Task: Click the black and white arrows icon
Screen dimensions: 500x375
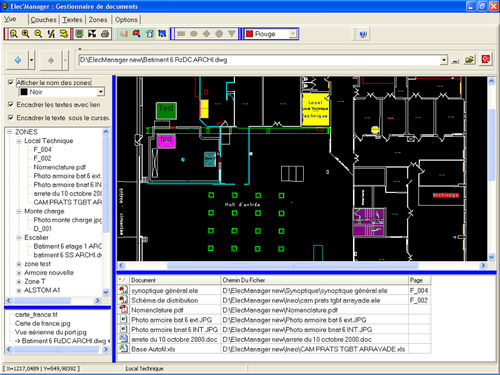Action: [92, 34]
